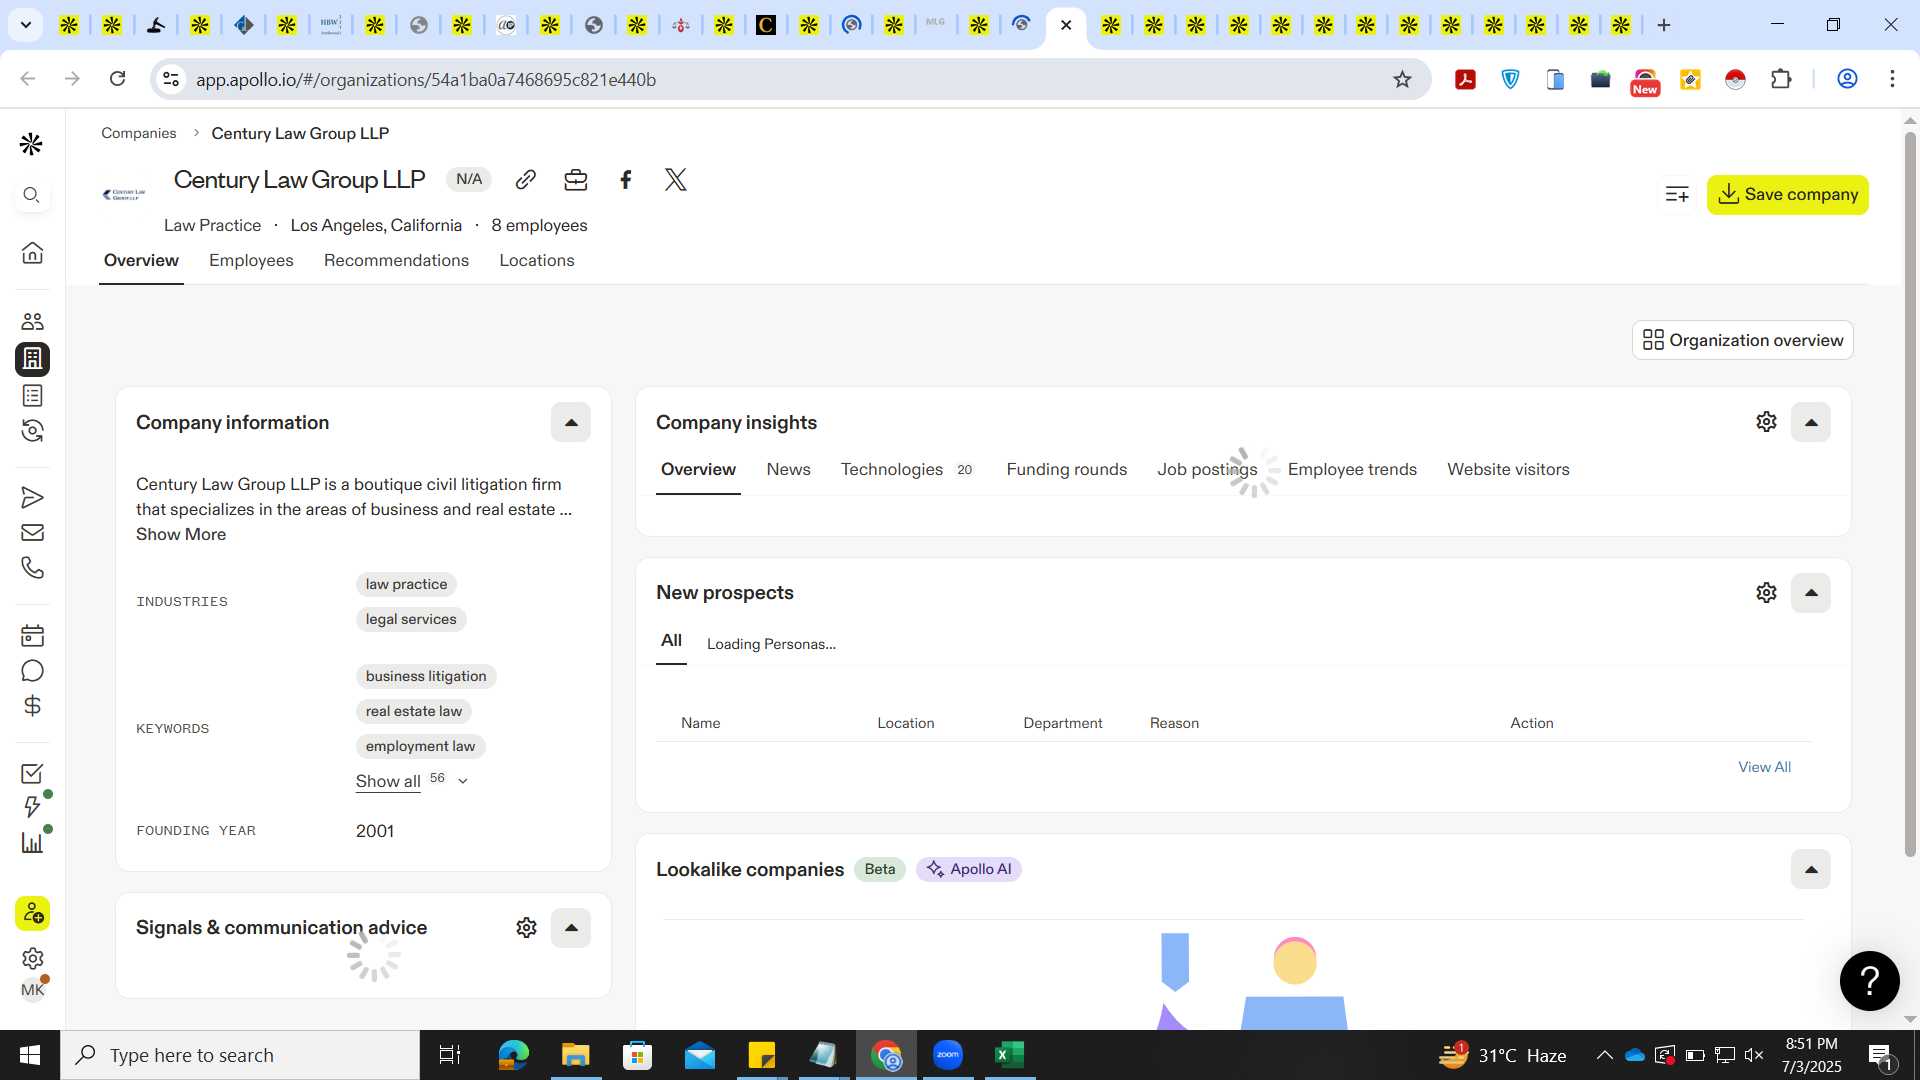Open Windows Start menu
1920x1080 pixels.
(30, 1055)
